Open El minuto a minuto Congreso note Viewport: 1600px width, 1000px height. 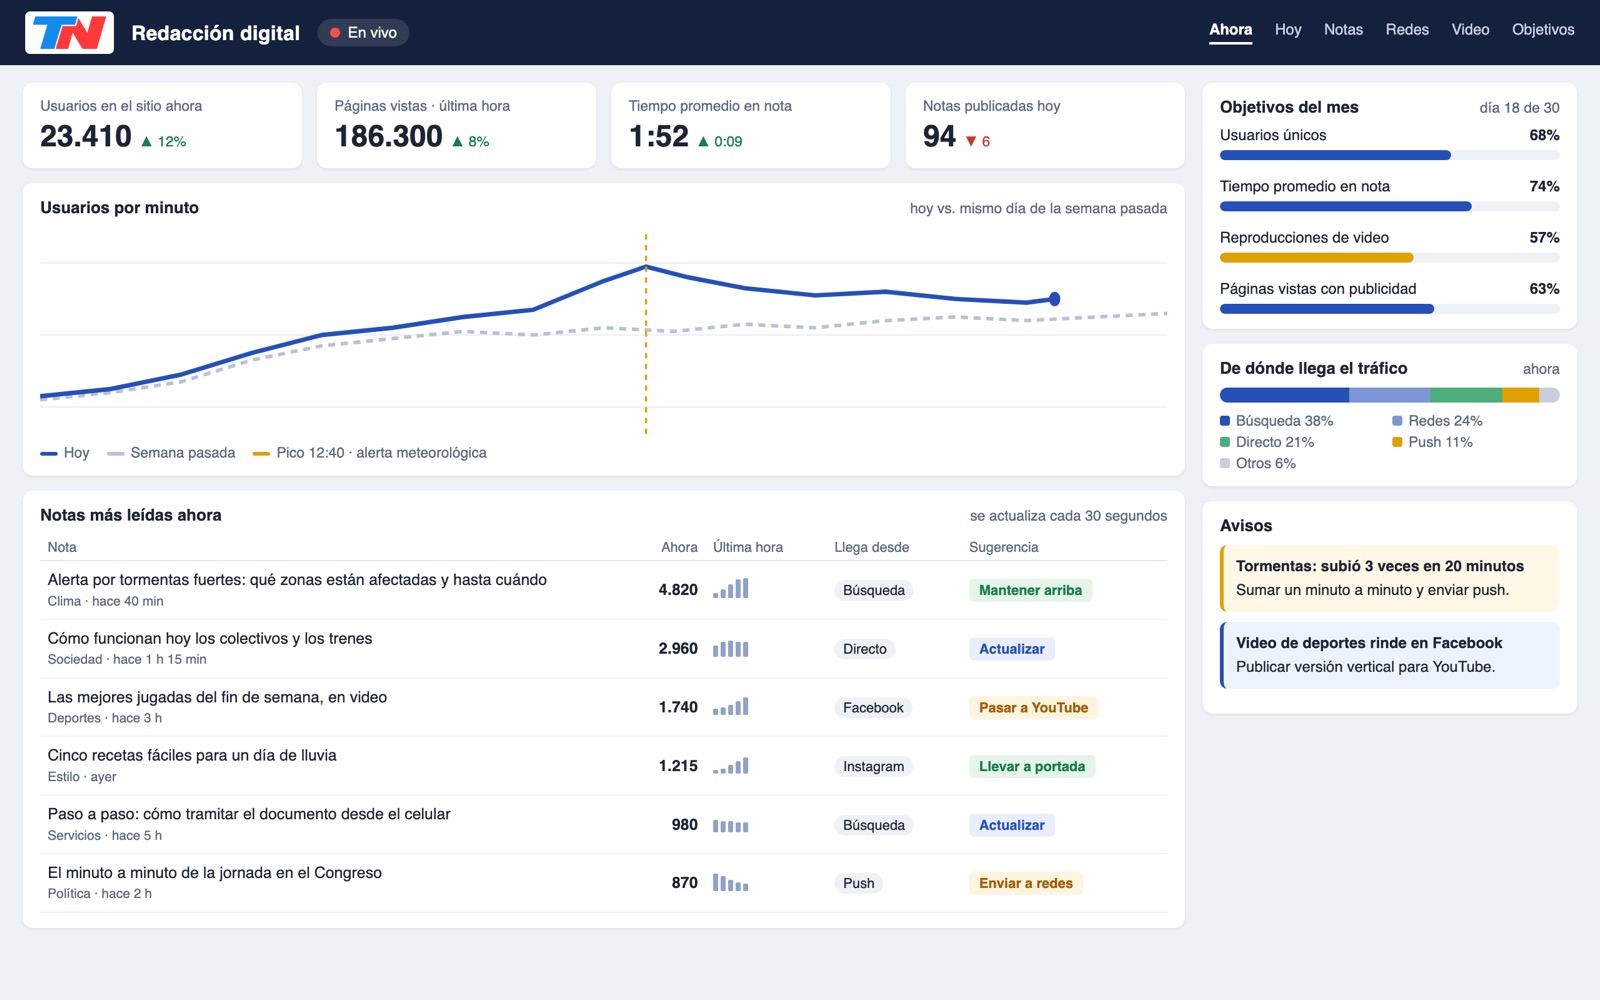(215, 873)
